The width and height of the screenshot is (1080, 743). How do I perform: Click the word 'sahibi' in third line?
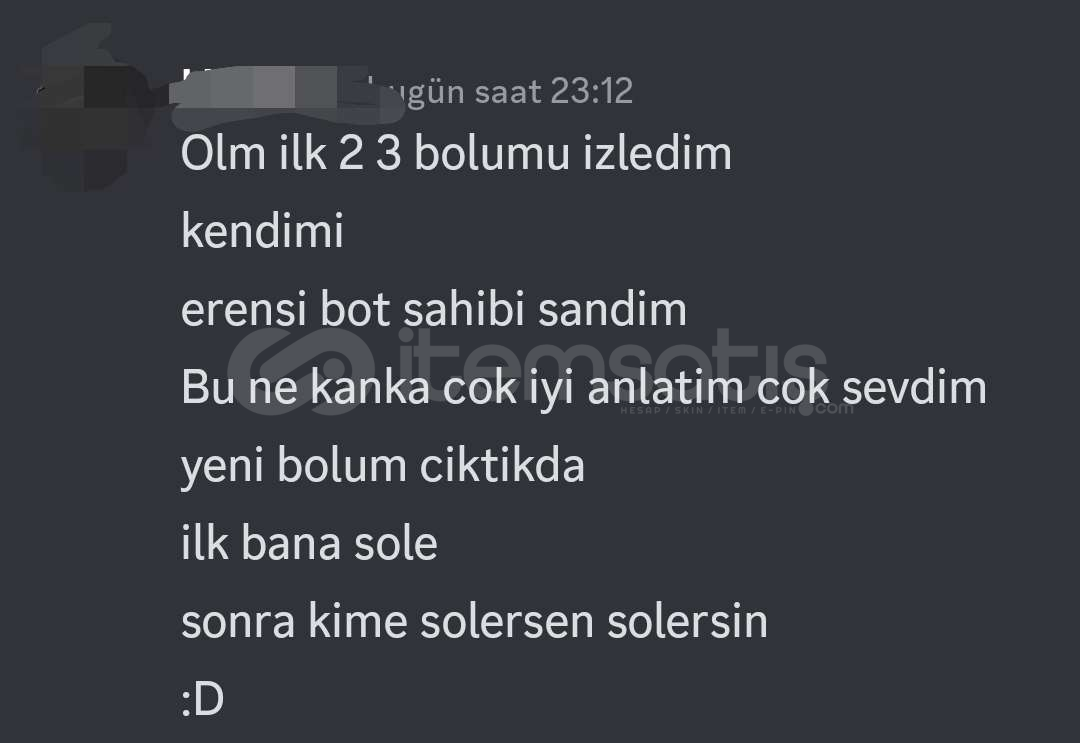464,309
